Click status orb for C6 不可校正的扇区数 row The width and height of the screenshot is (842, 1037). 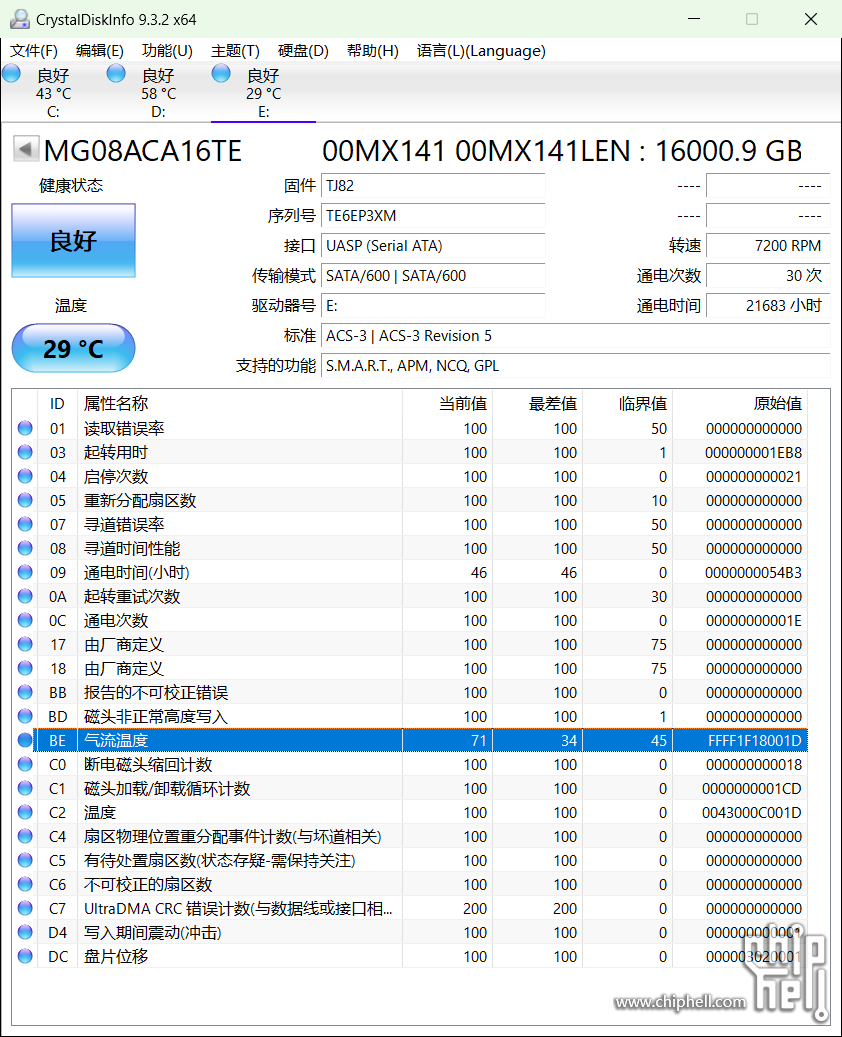[25, 884]
